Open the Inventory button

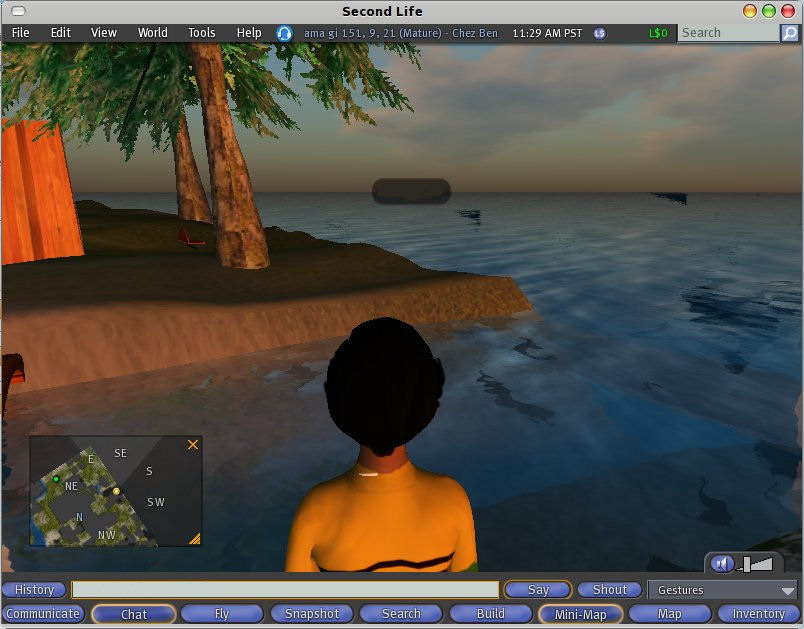pyautogui.click(x=758, y=614)
